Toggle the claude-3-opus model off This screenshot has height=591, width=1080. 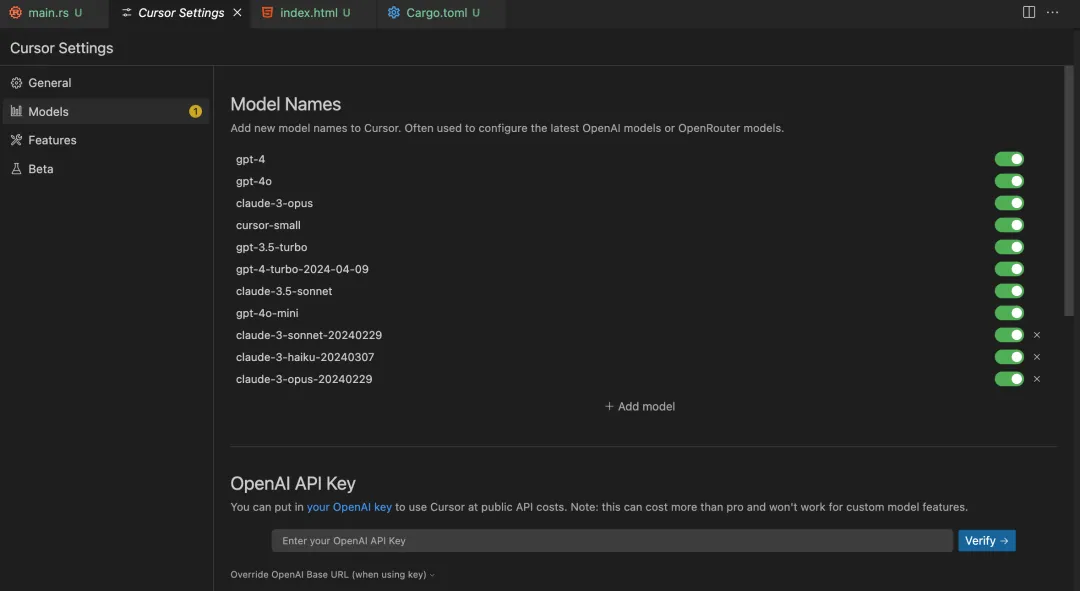1009,203
